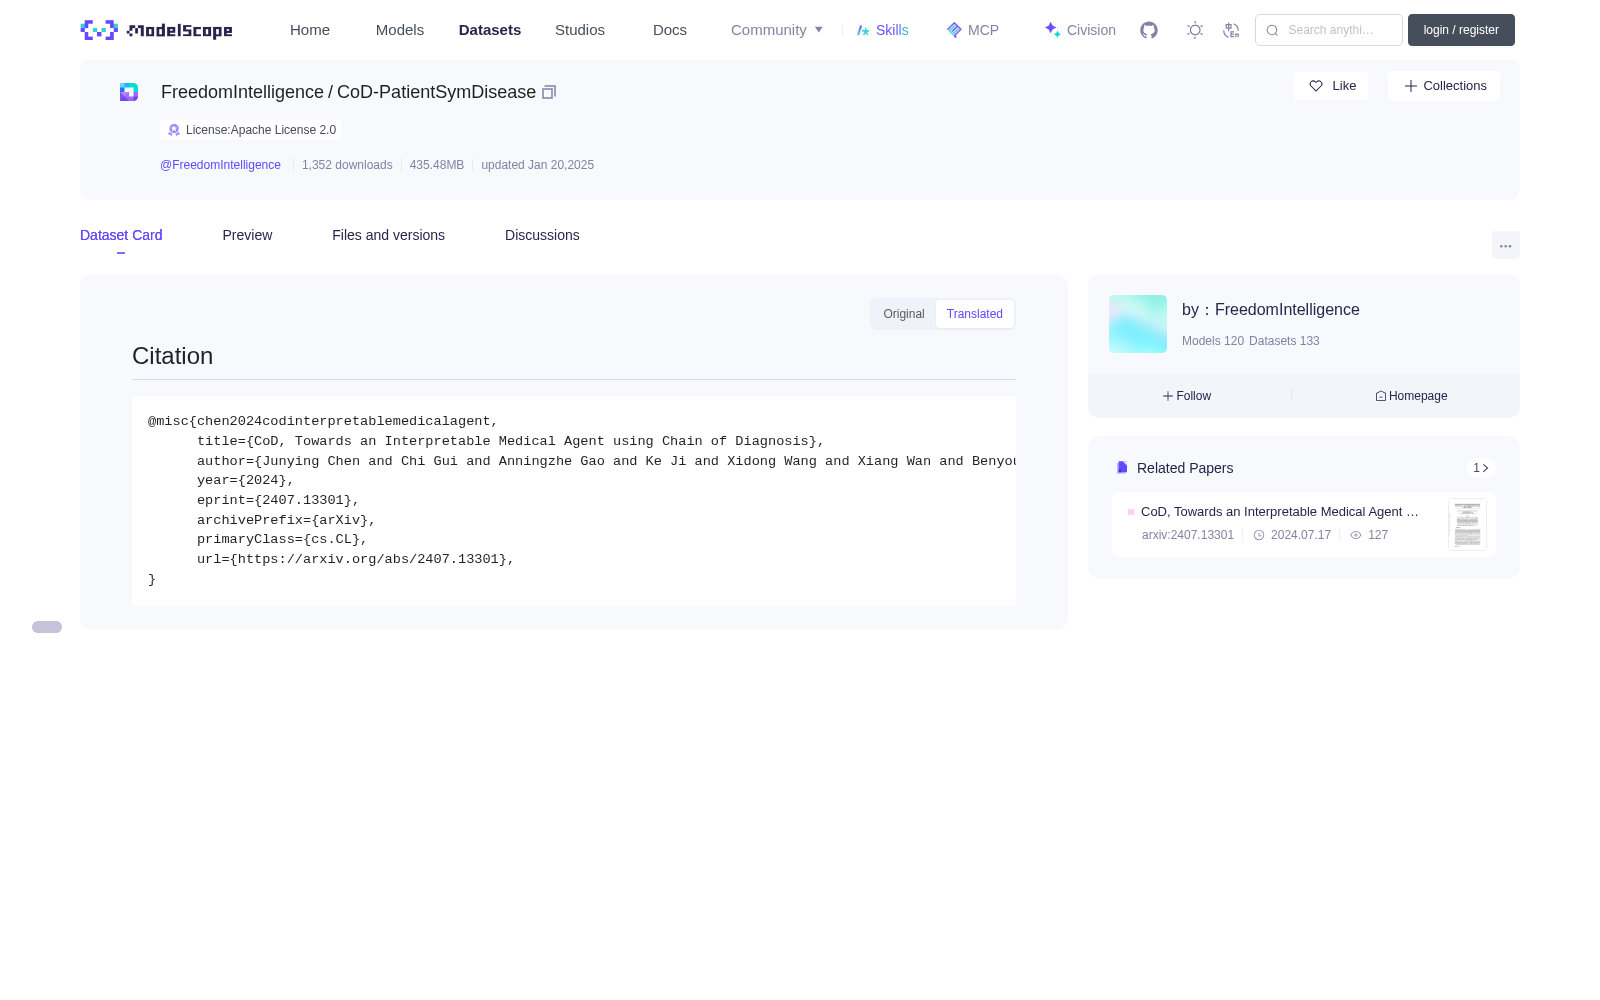The width and height of the screenshot is (1600, 1000).
Task: Click the FreedomIntelligence namespace in the title
Action: coord(242,92)
